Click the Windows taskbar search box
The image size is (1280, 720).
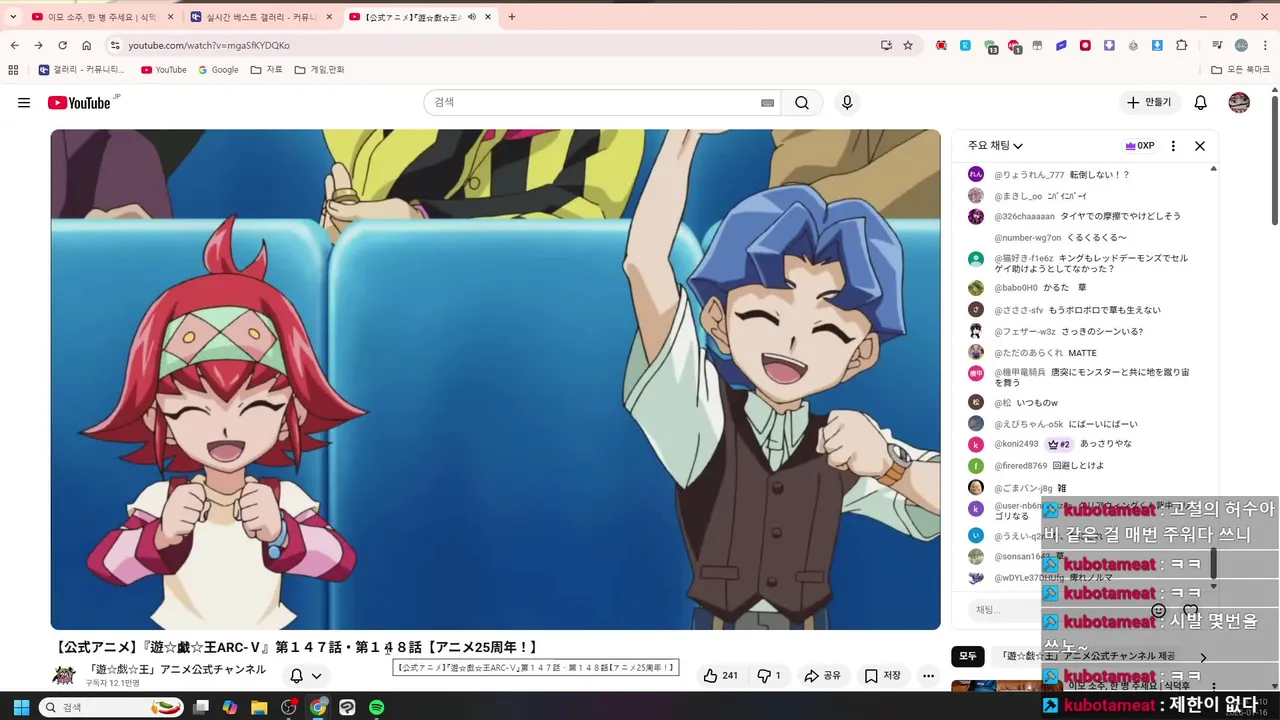[113, 707]
